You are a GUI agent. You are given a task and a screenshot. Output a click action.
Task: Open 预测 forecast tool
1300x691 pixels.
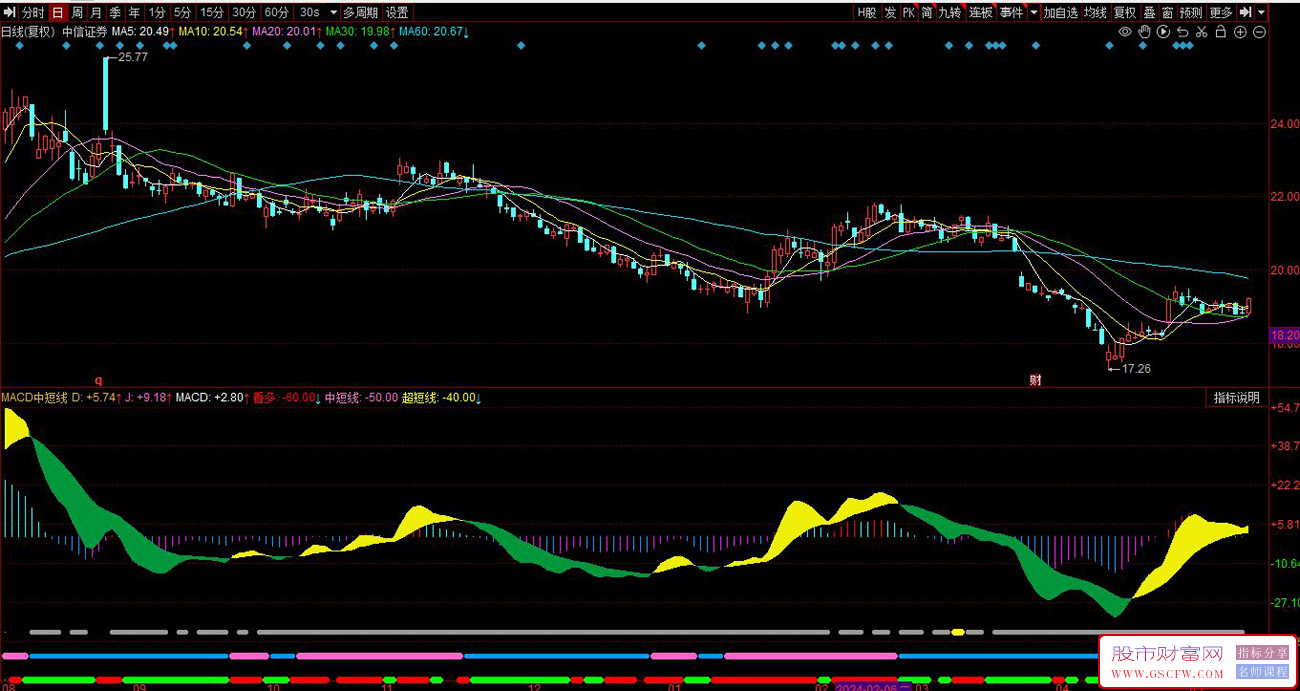tap(1191, 12)
